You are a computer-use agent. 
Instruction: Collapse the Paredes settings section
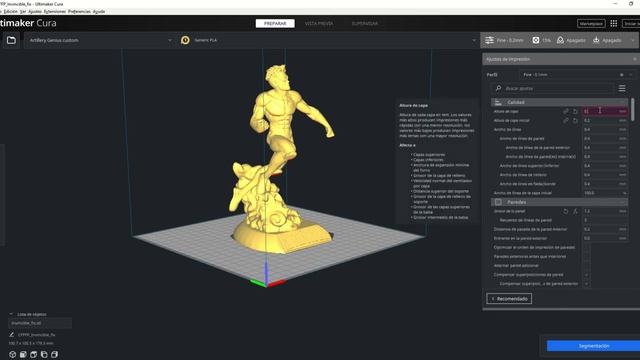click(560, 202)
